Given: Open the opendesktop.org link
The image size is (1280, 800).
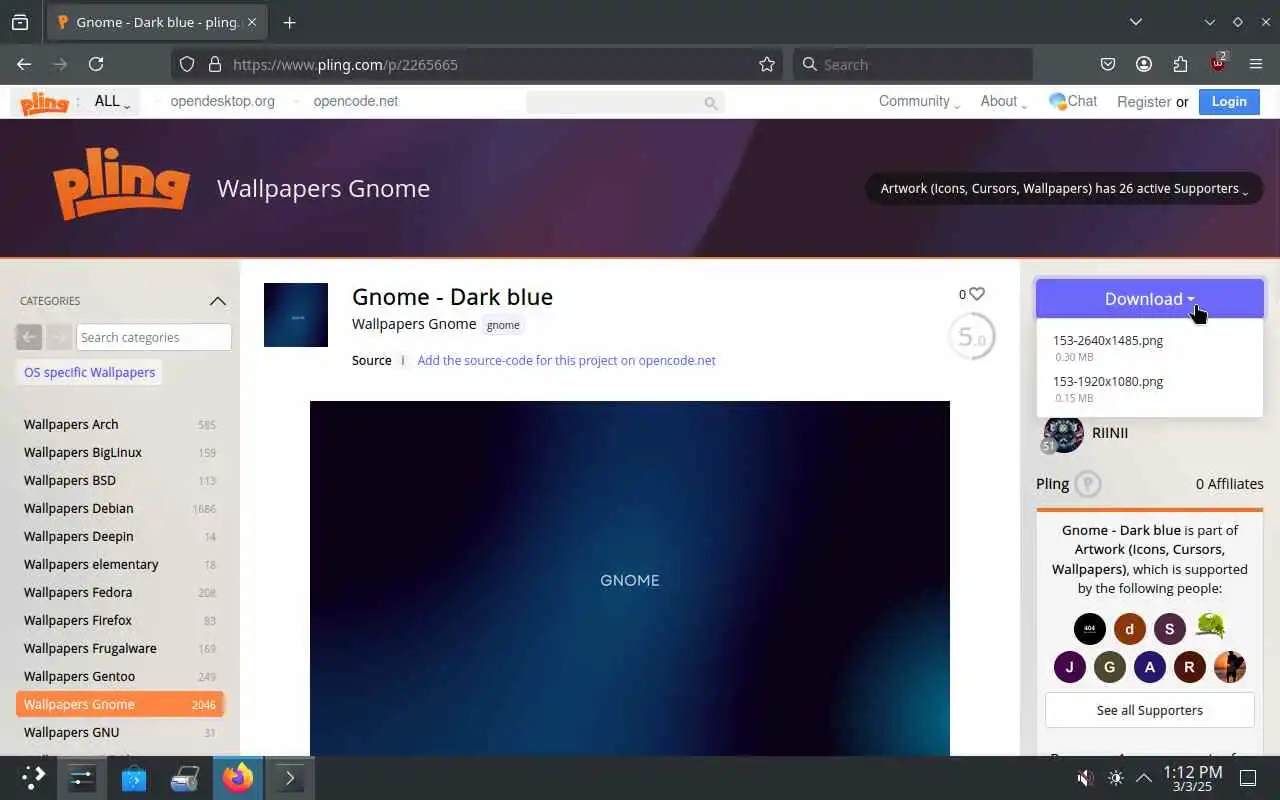Looking at the screenshot, I should (x=222, y=101).
